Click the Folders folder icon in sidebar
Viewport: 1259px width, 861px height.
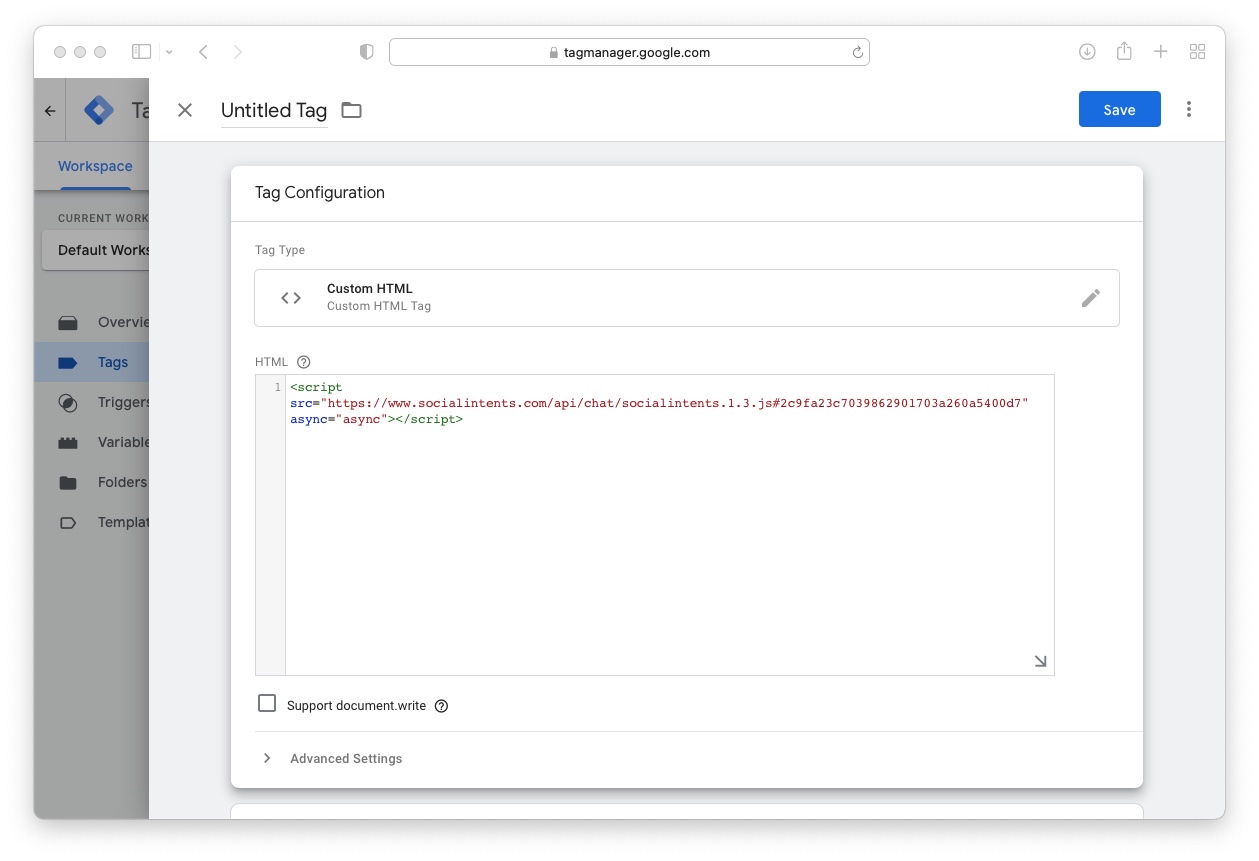(x=68, y=483)
